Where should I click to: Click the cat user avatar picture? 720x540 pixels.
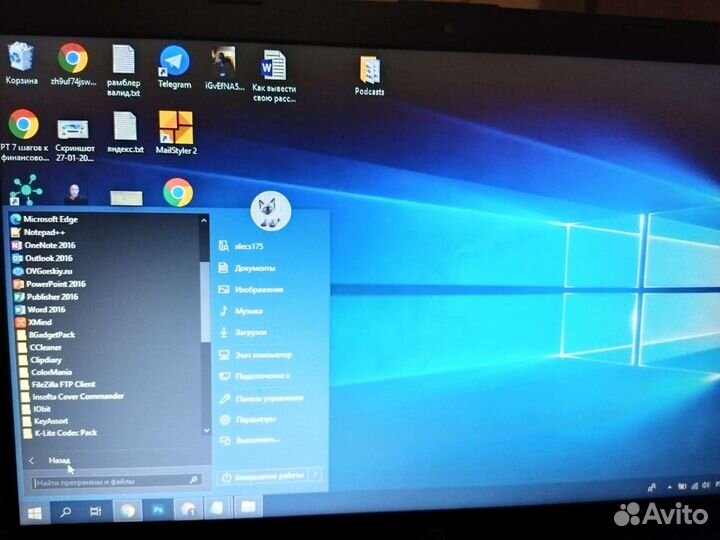pos(271,211)
